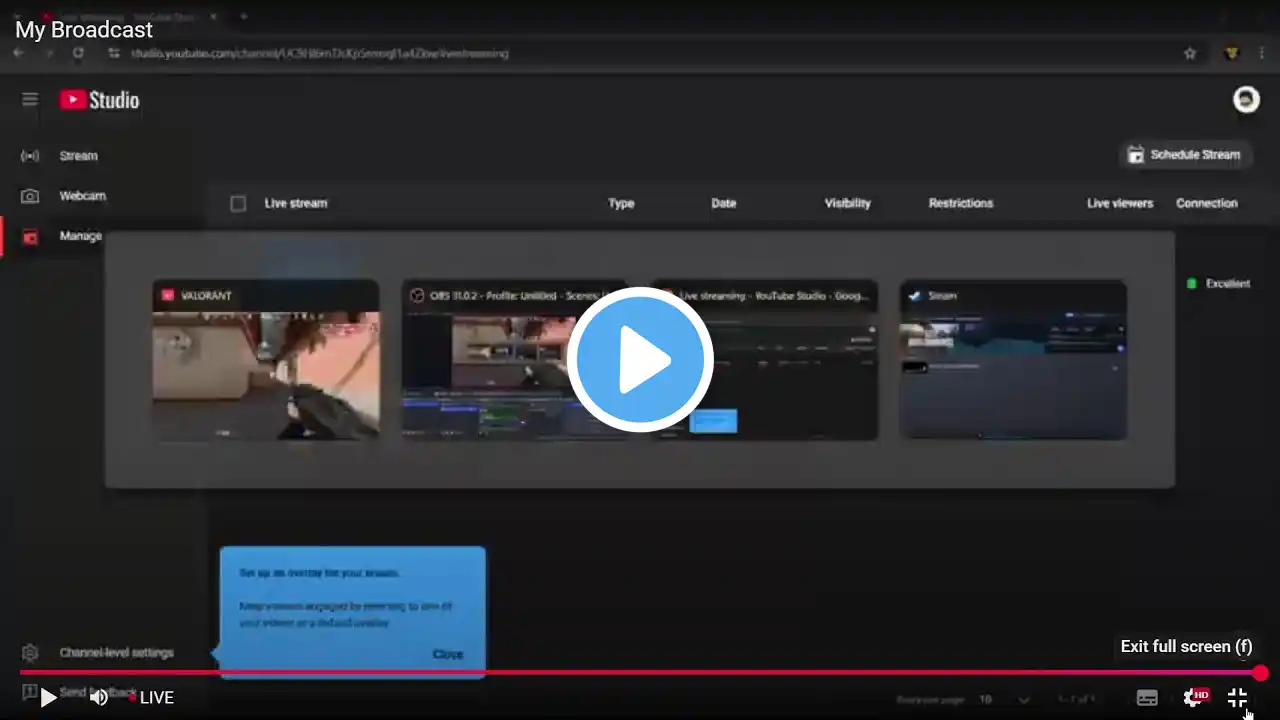1280x720 pixels.
Task: Click Close in the blue overlay tooltip
Action: (448, 654)
